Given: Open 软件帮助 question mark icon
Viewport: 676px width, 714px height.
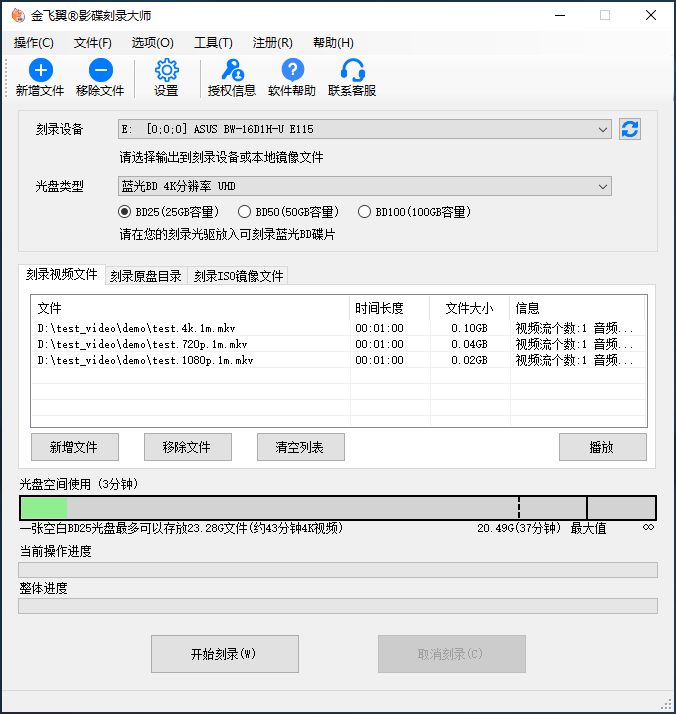Looking at the screenshot, I should (292, 70).
